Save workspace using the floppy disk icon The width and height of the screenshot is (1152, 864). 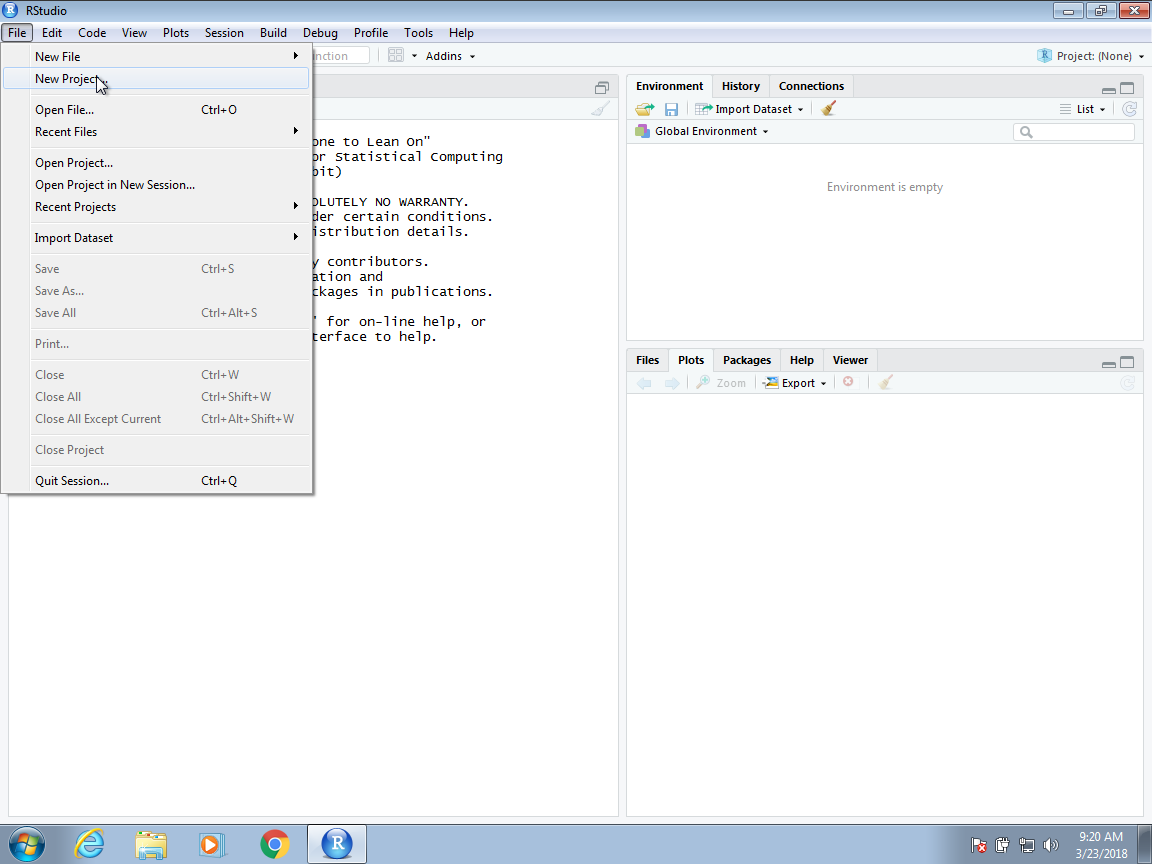[x=671, y=109]
